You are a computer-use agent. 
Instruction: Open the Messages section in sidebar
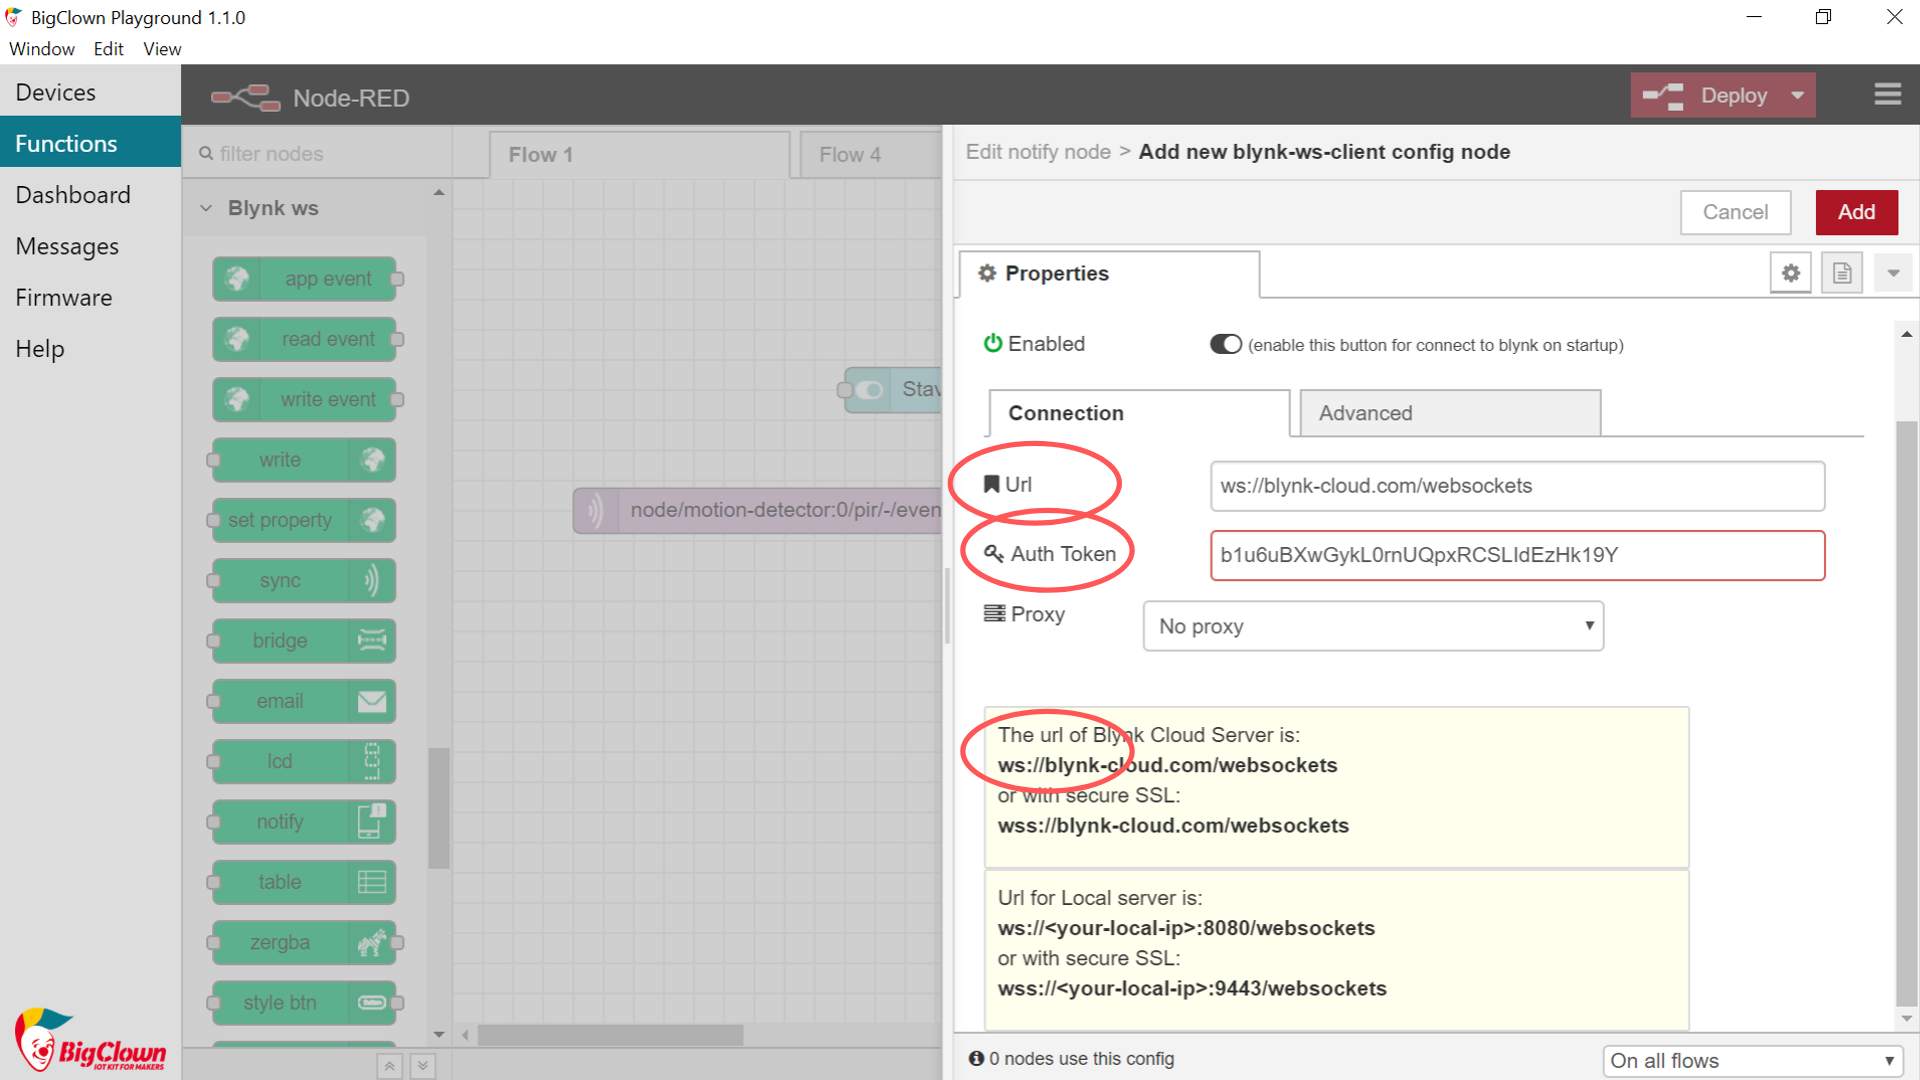click(x=90, y=246)
